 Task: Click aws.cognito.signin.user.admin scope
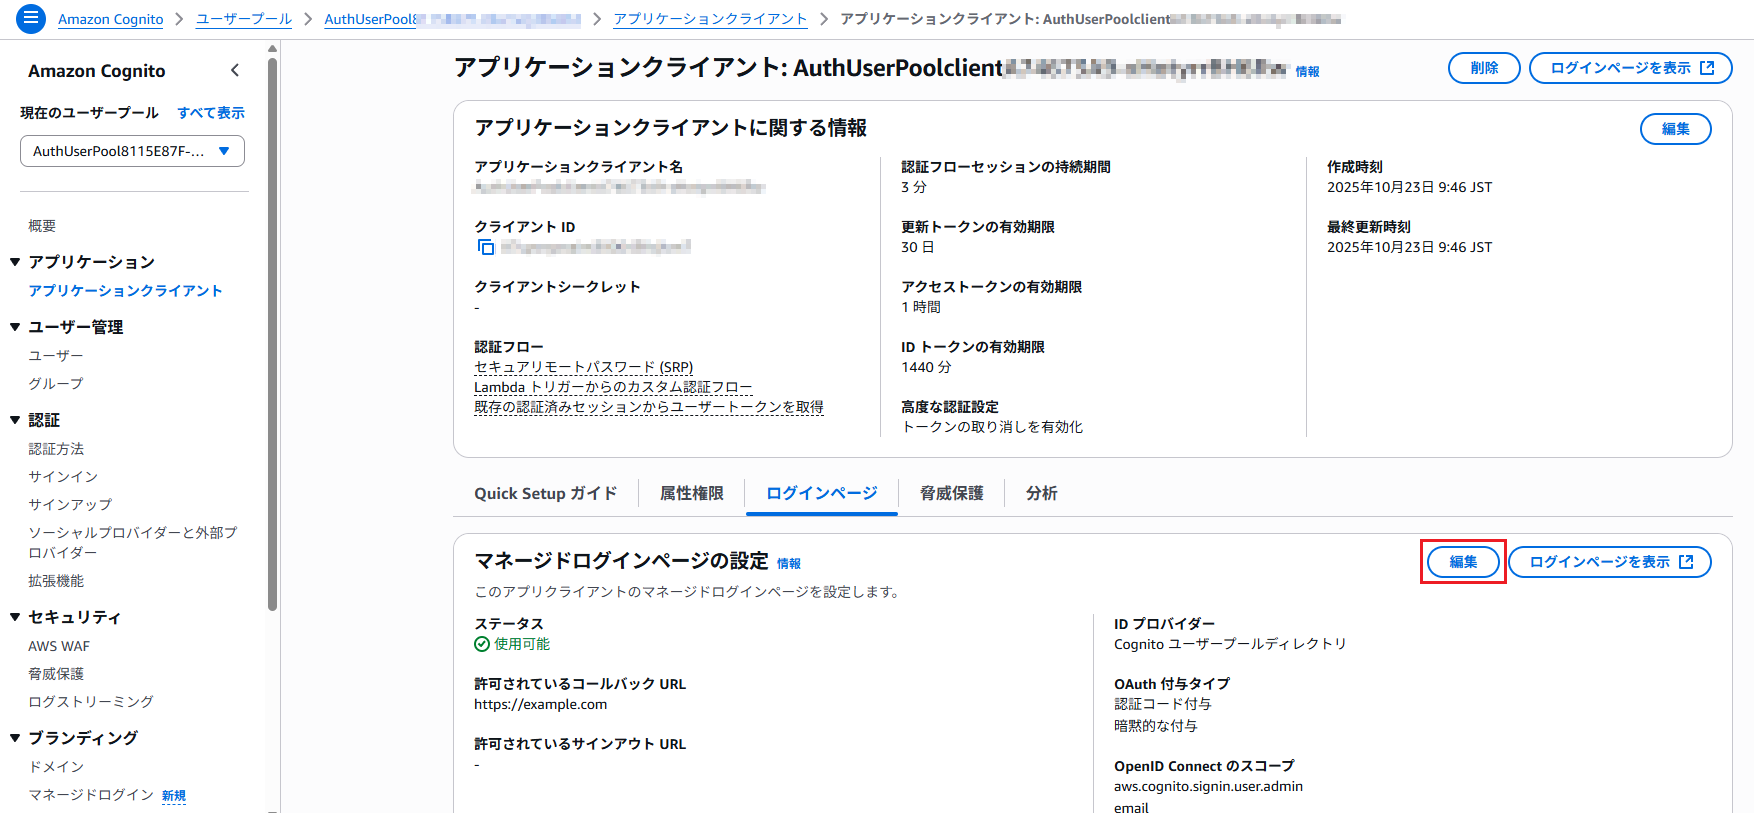pos(1208,786)
